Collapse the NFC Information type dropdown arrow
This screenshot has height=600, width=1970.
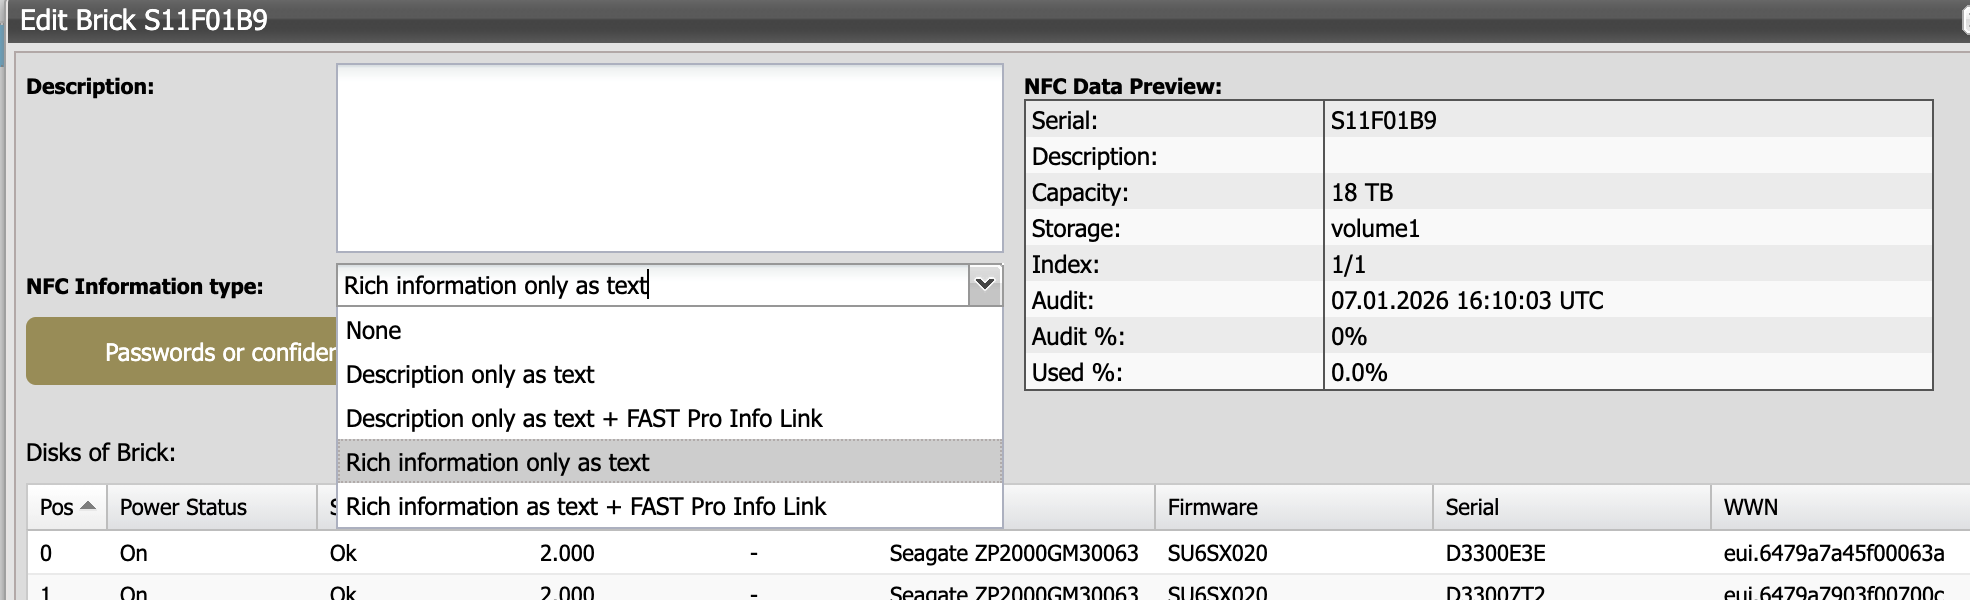point(984,285)
